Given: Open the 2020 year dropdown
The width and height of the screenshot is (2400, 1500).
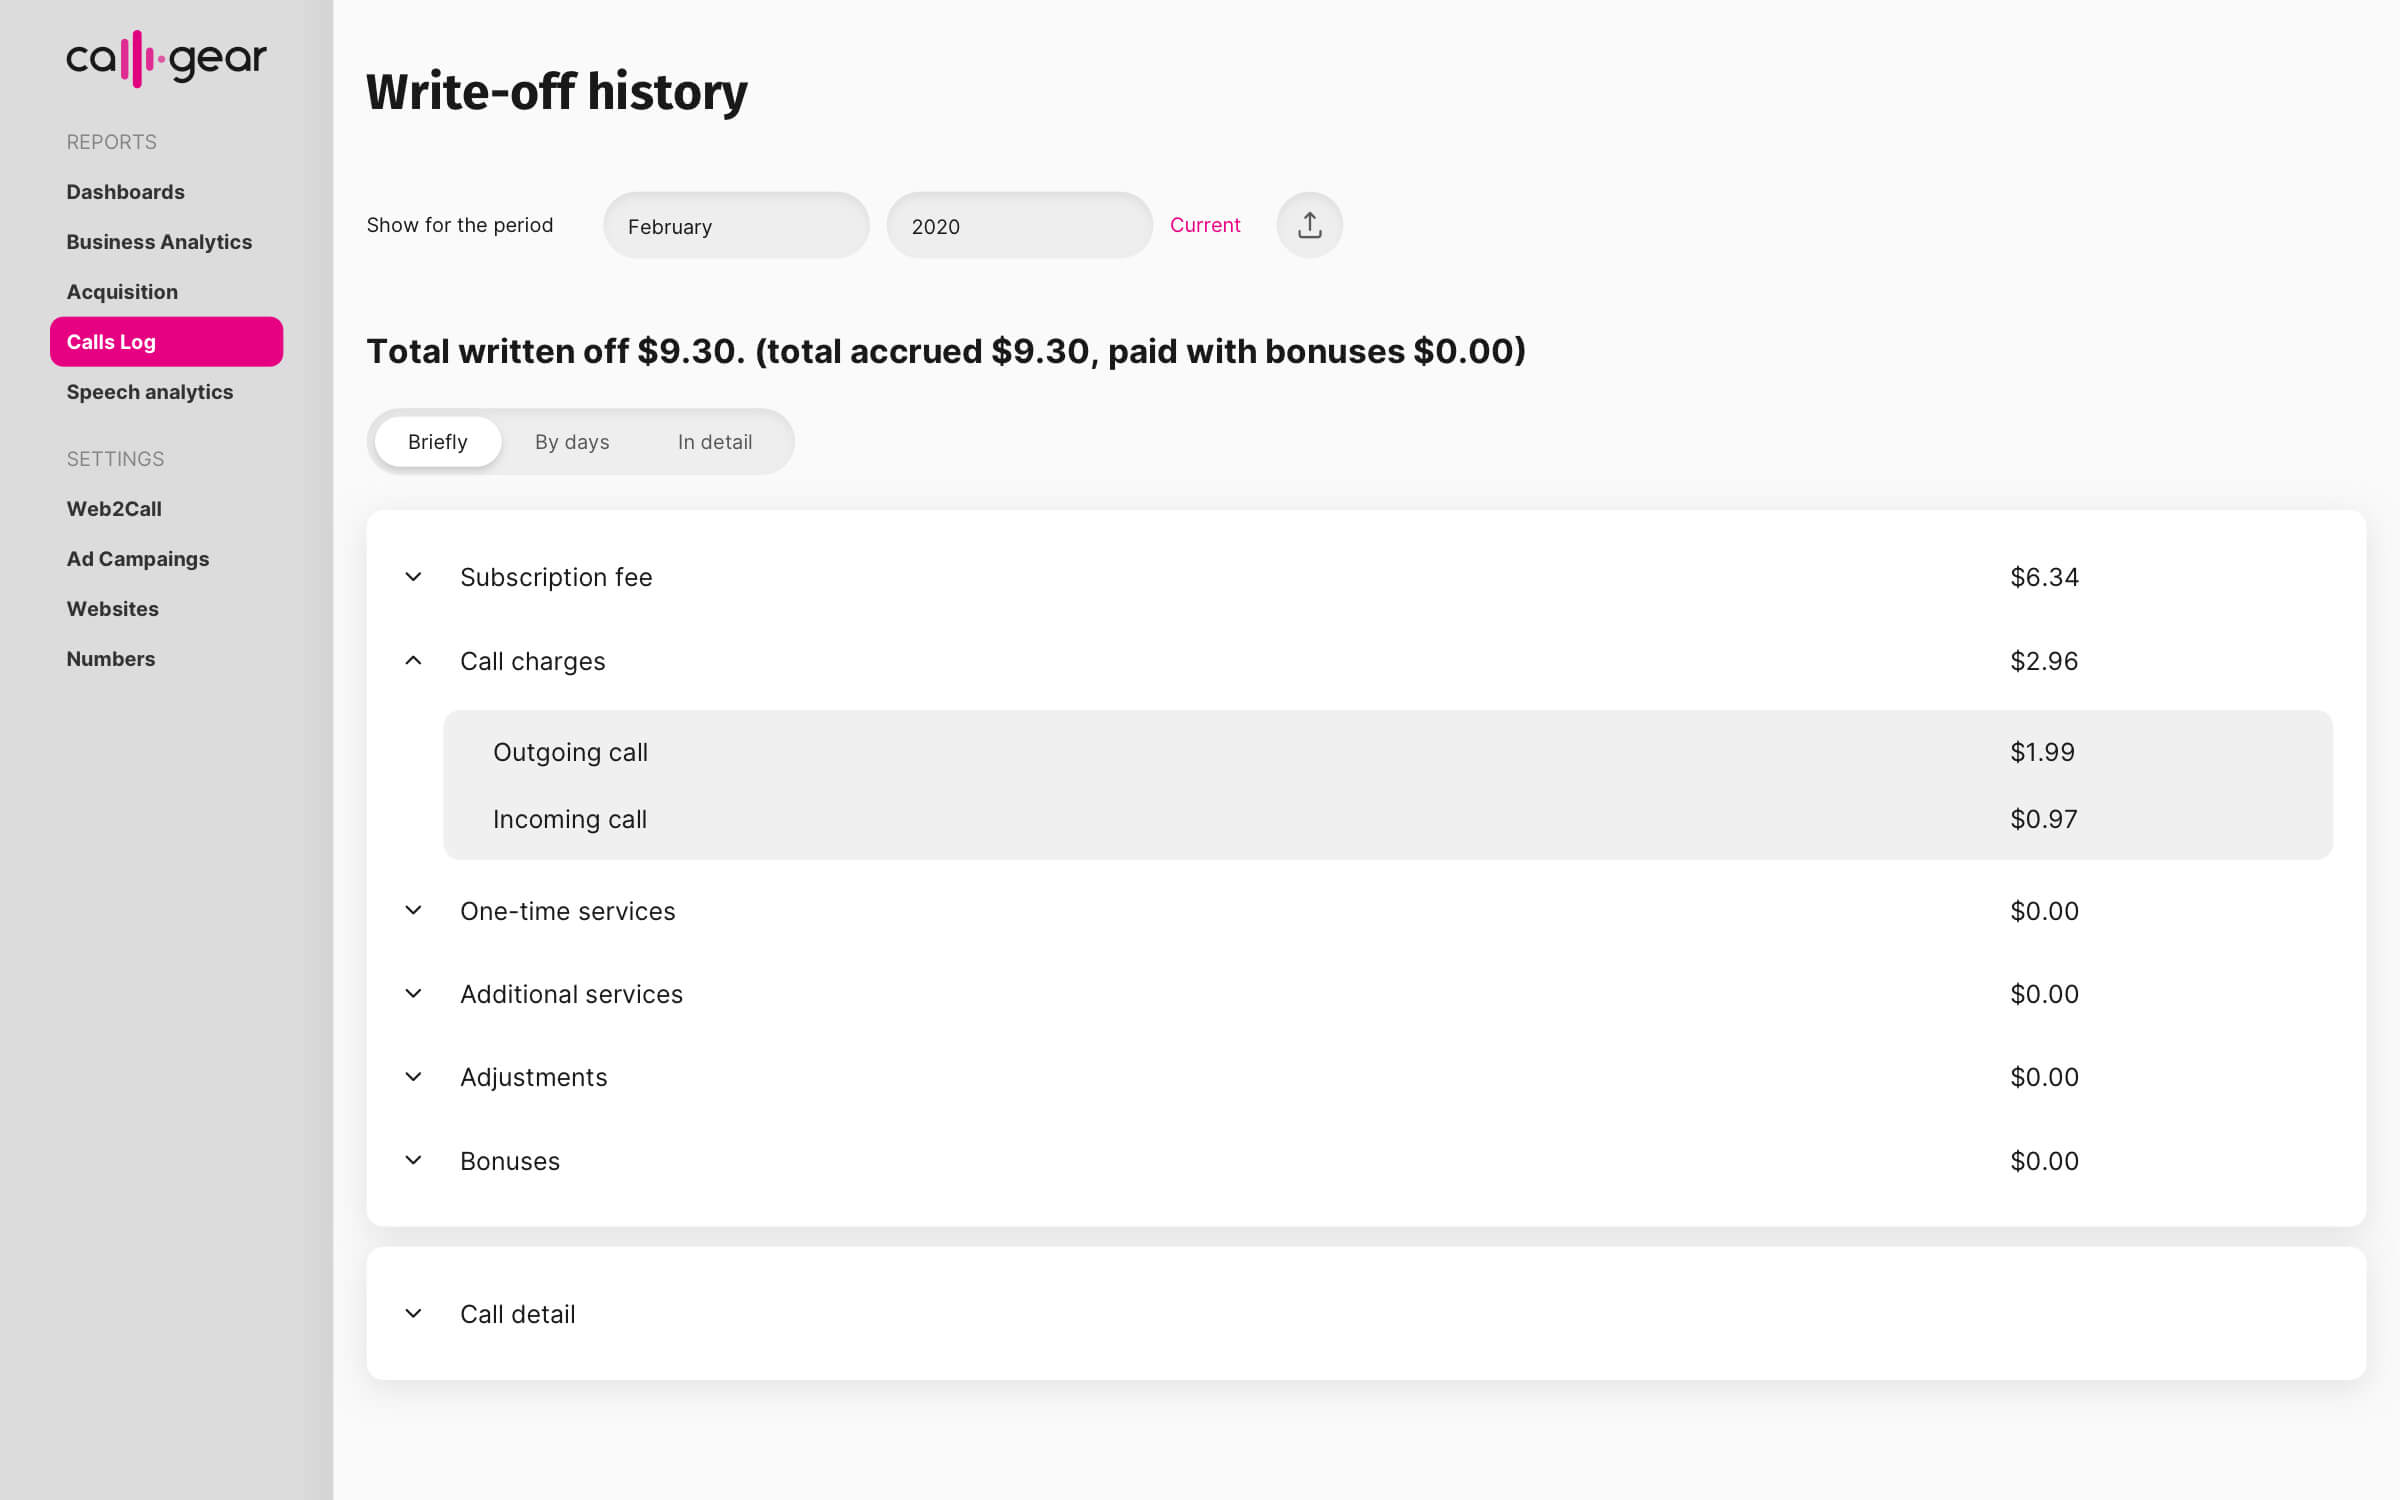Looking at the screenshot, I should [x=1019, y=226].
